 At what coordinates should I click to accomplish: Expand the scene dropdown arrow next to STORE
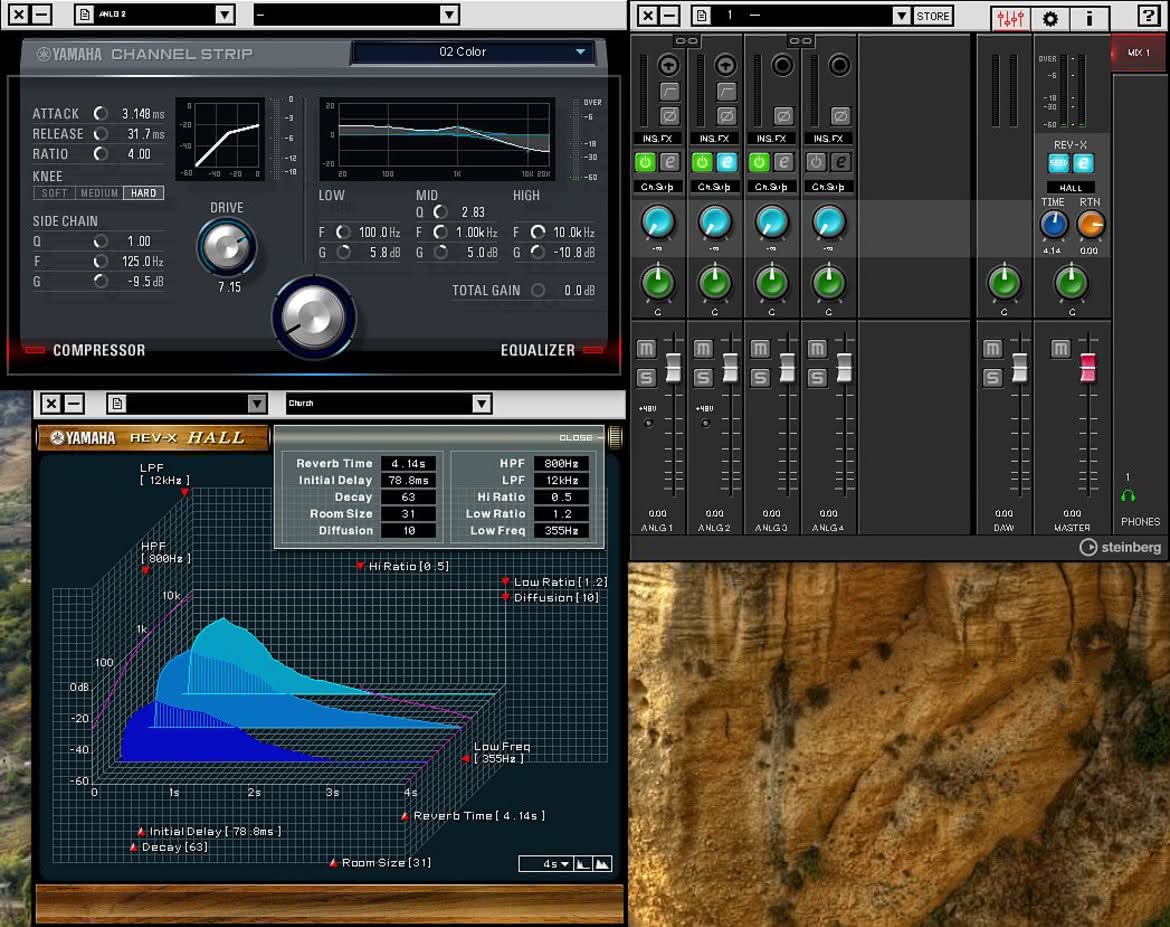901,16
